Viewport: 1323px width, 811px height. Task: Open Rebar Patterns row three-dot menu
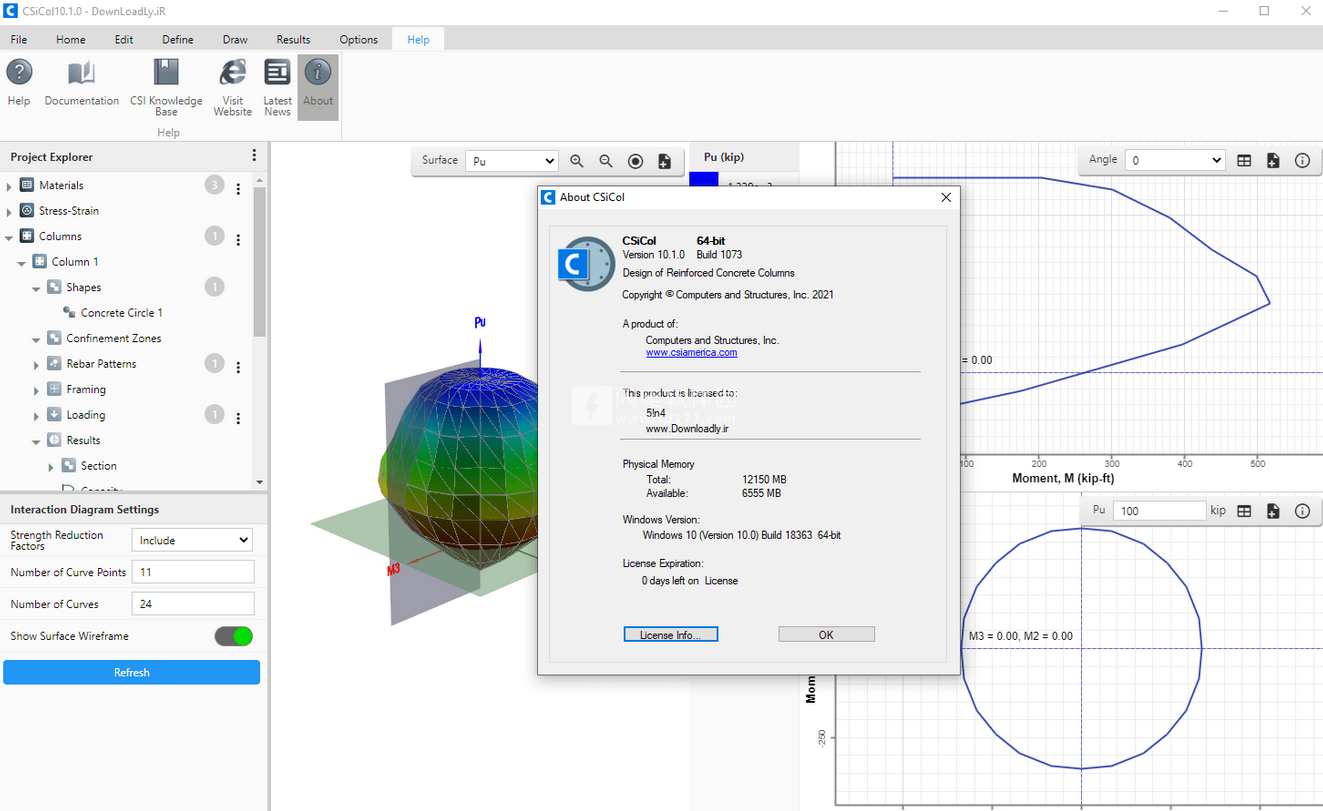[x=238, y=367]
